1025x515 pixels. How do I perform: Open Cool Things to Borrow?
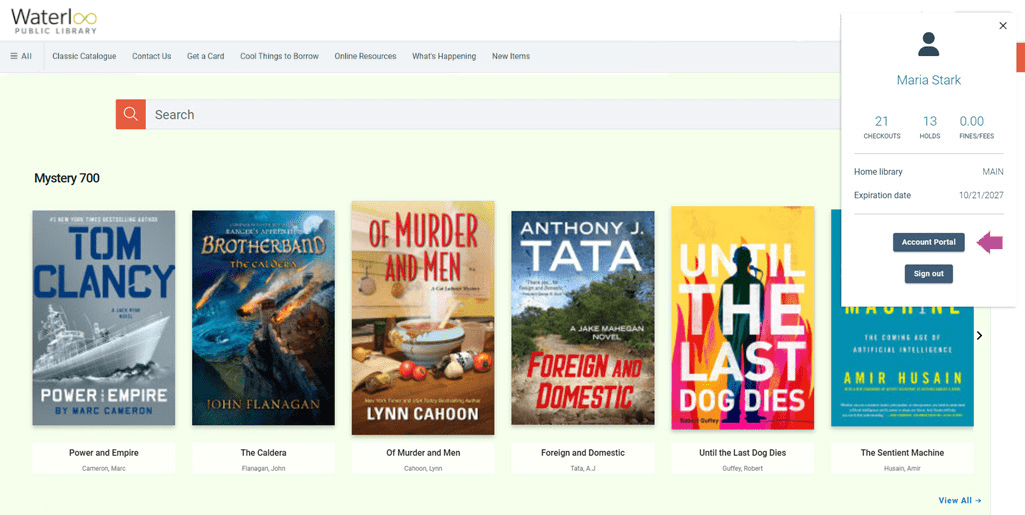[x=279, y=56]
